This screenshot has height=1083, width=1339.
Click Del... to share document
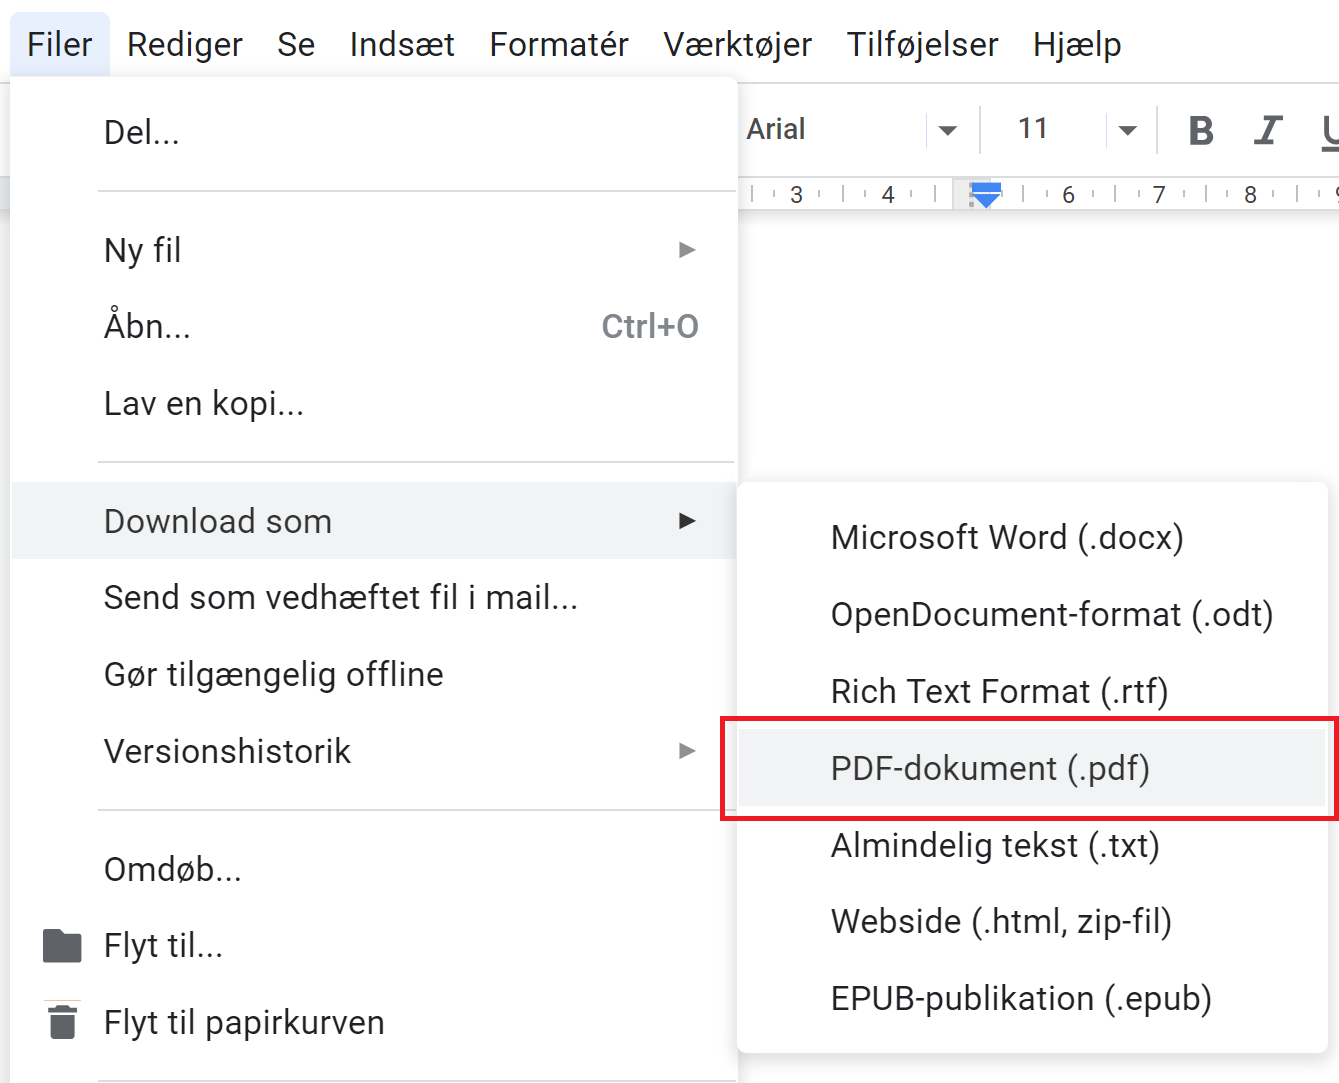[142, 132]
